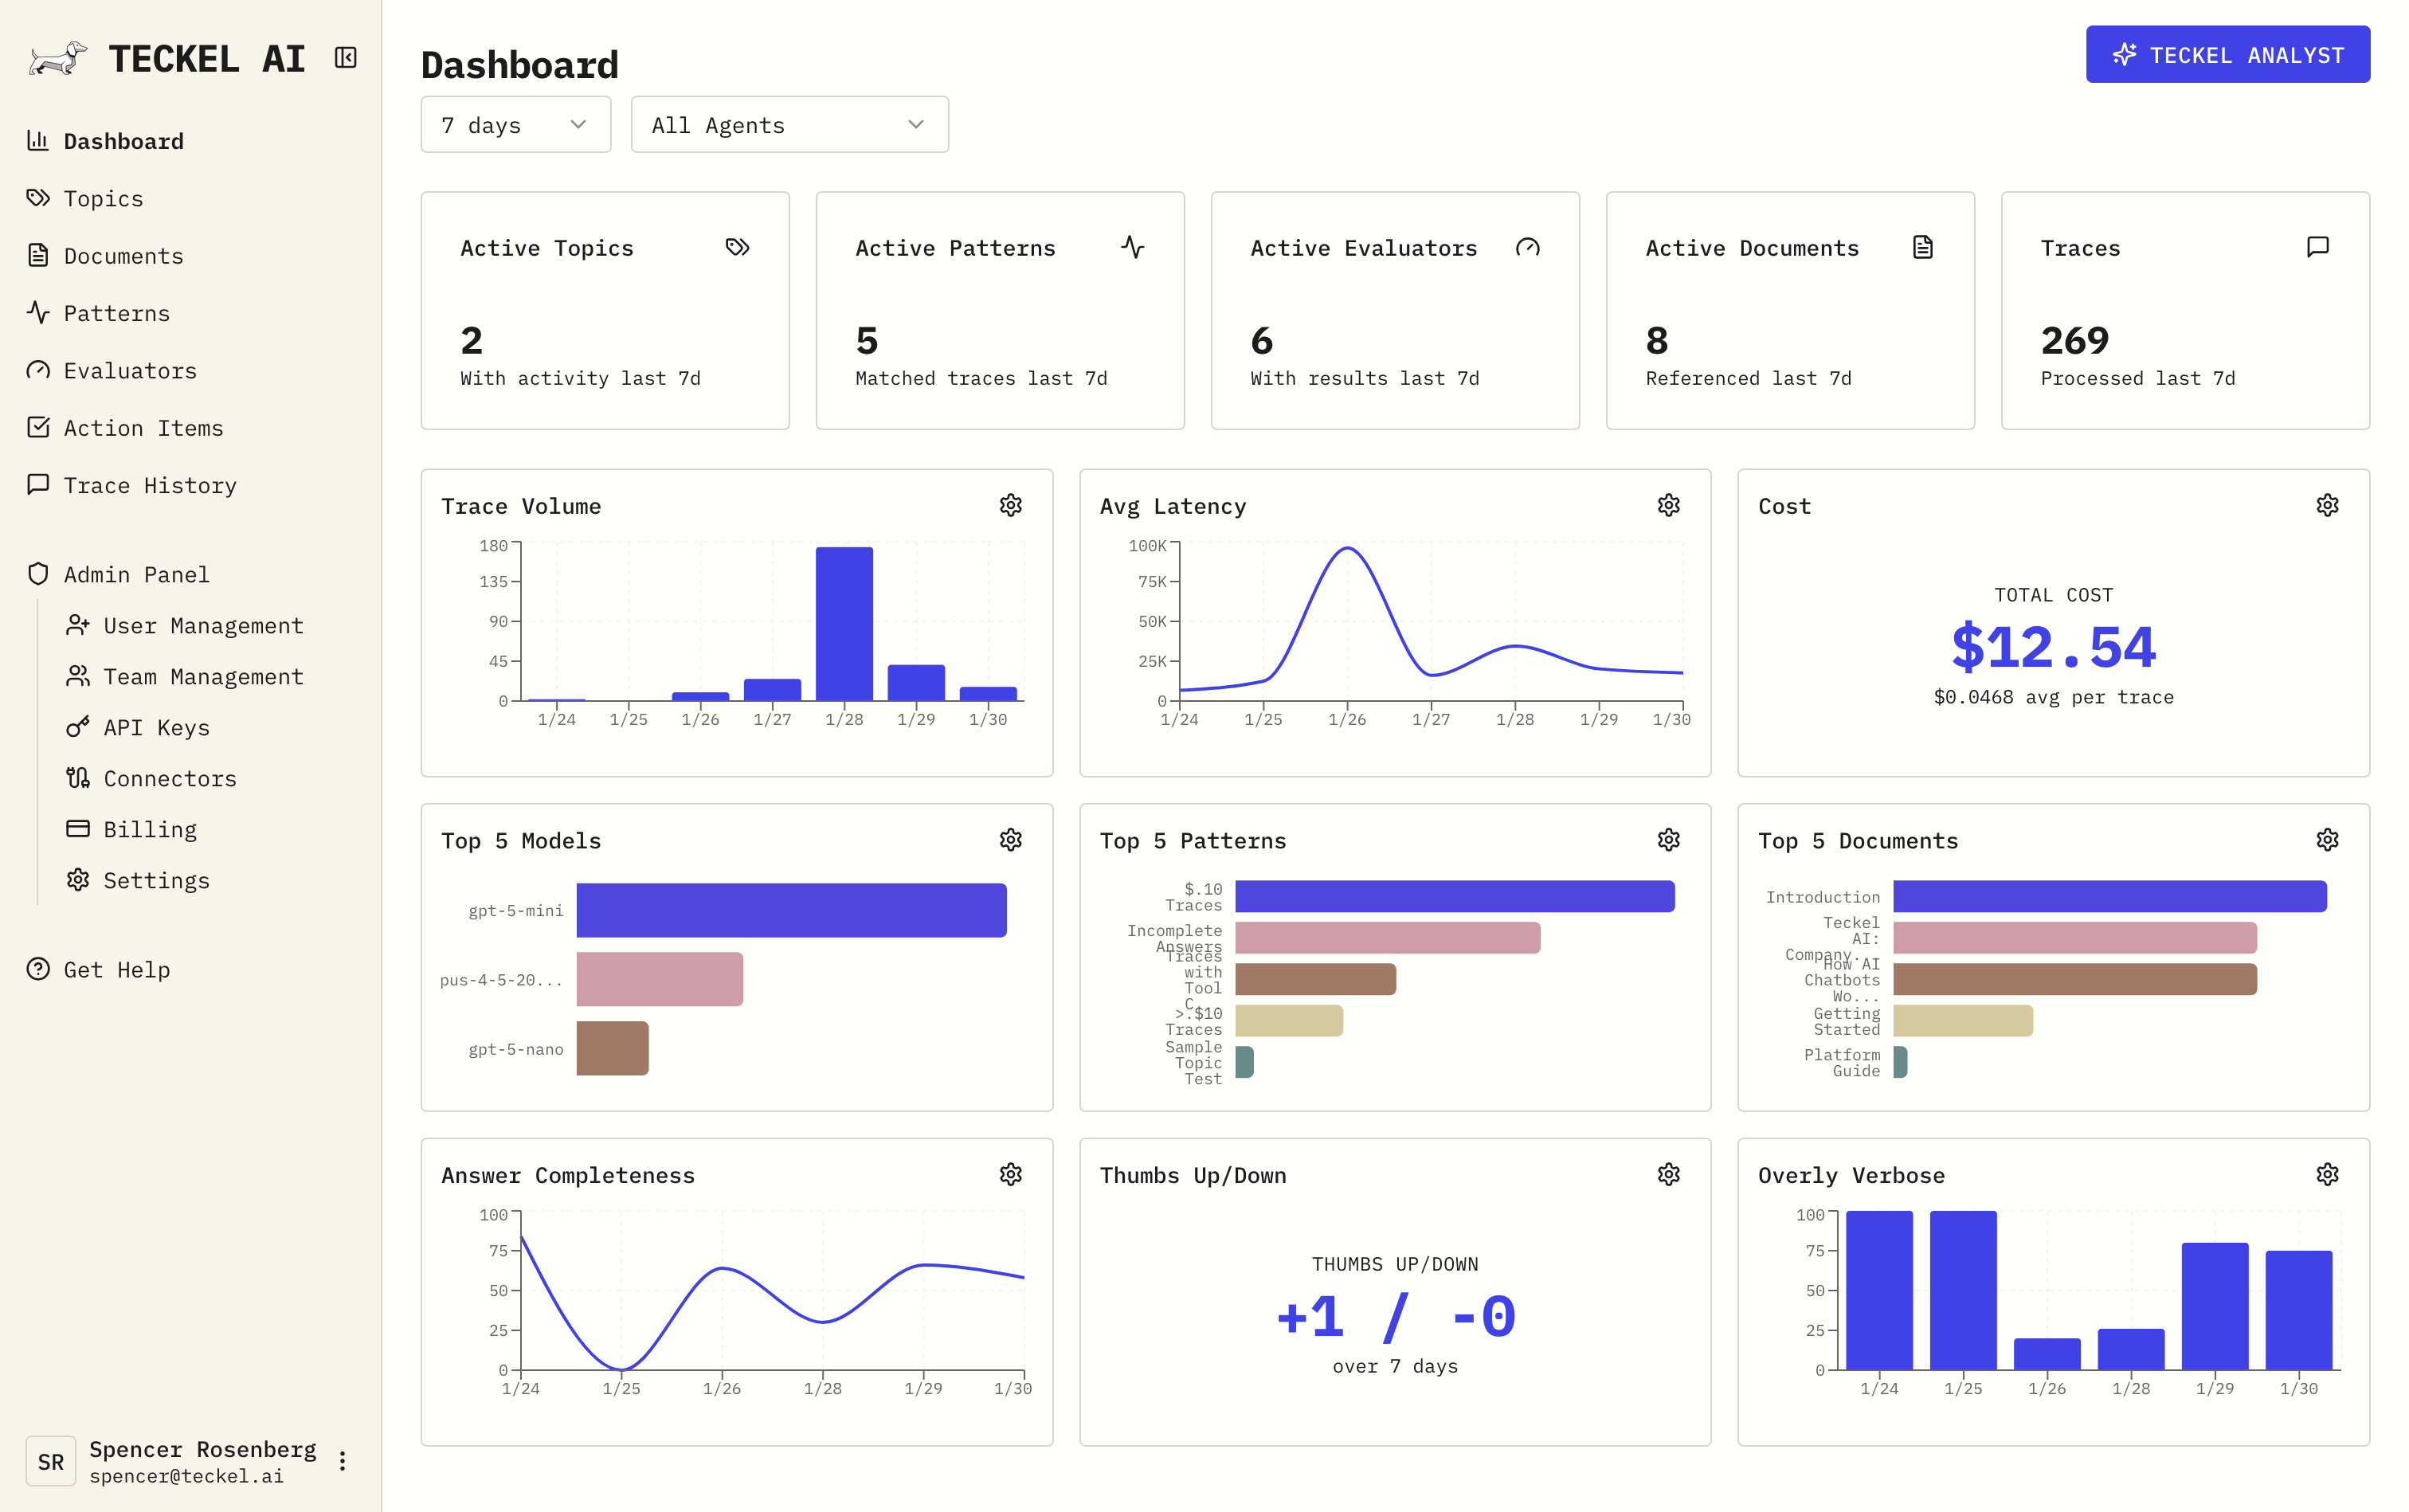Open the Thumbs Up/Down widget settings gear
The height and width of the screenshot is (1512, 2409).
(x=1669, y=1174)
